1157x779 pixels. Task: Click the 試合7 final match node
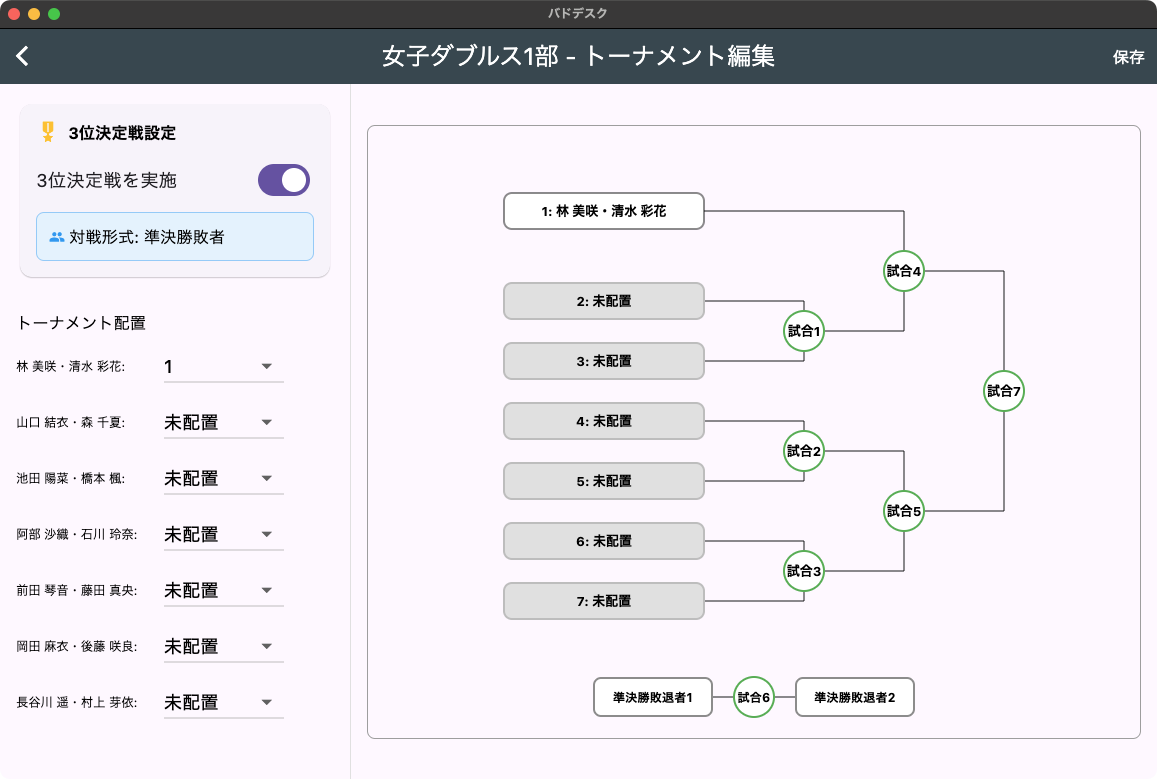[x=1004, y=391]
